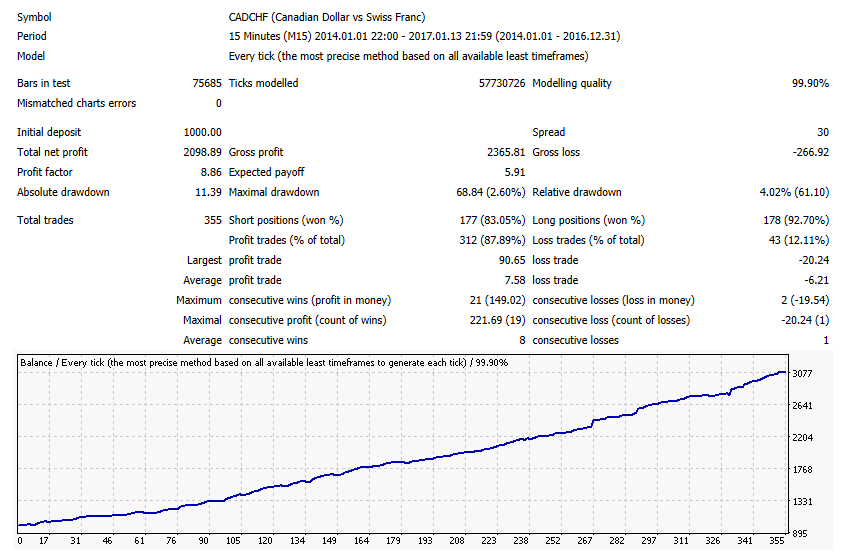Click the Modelling quality value 99.90%

click(810, 83)
